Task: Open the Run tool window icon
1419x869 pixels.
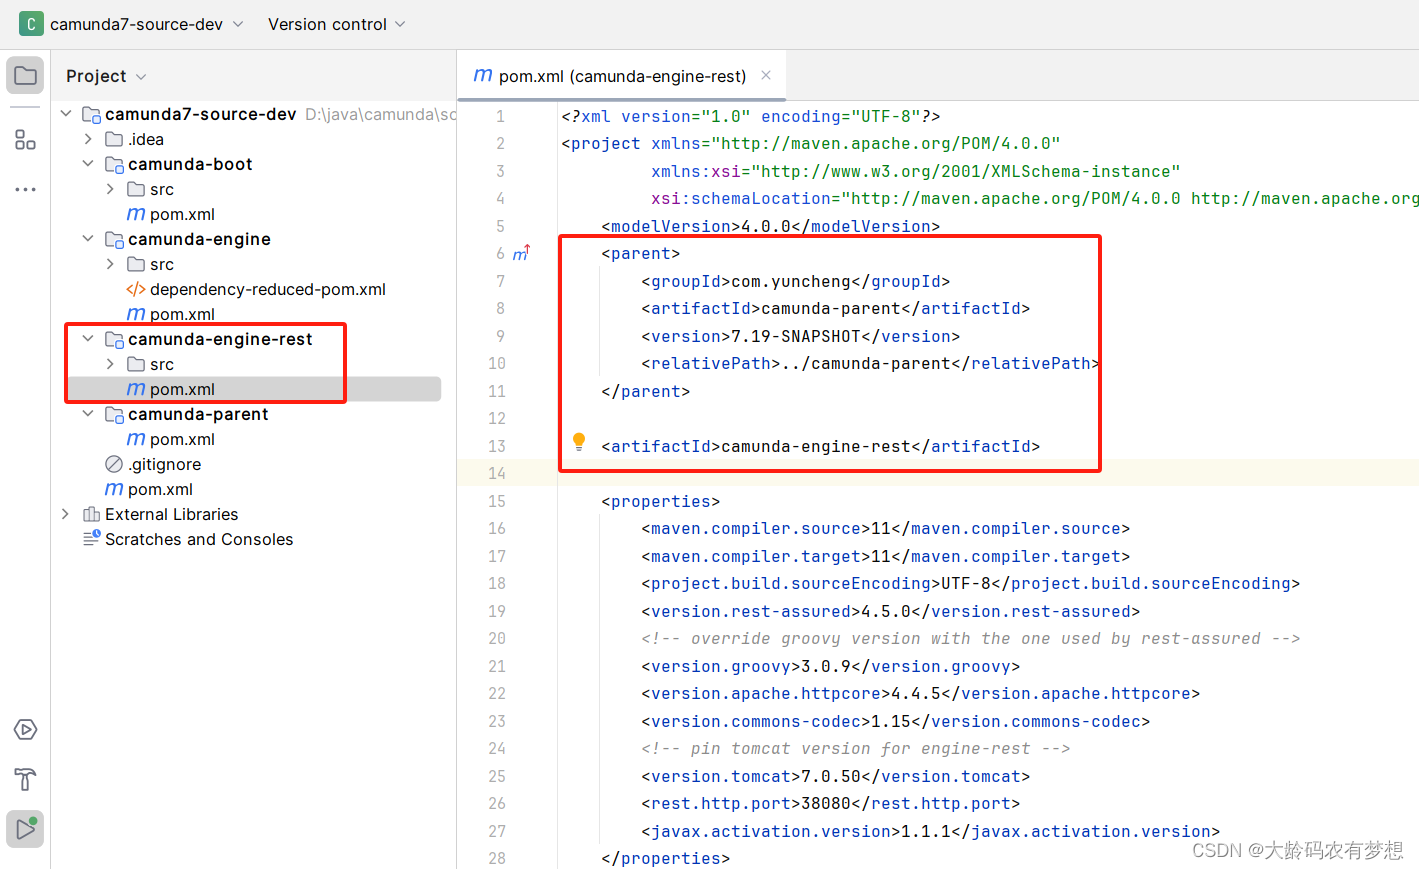Action: [x=25, y=829]
